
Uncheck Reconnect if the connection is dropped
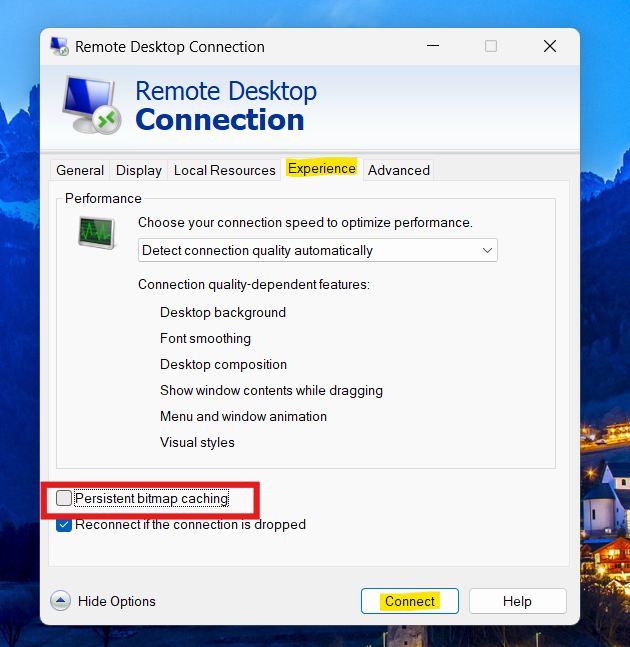pyautogui.click(x=64, y=524)
